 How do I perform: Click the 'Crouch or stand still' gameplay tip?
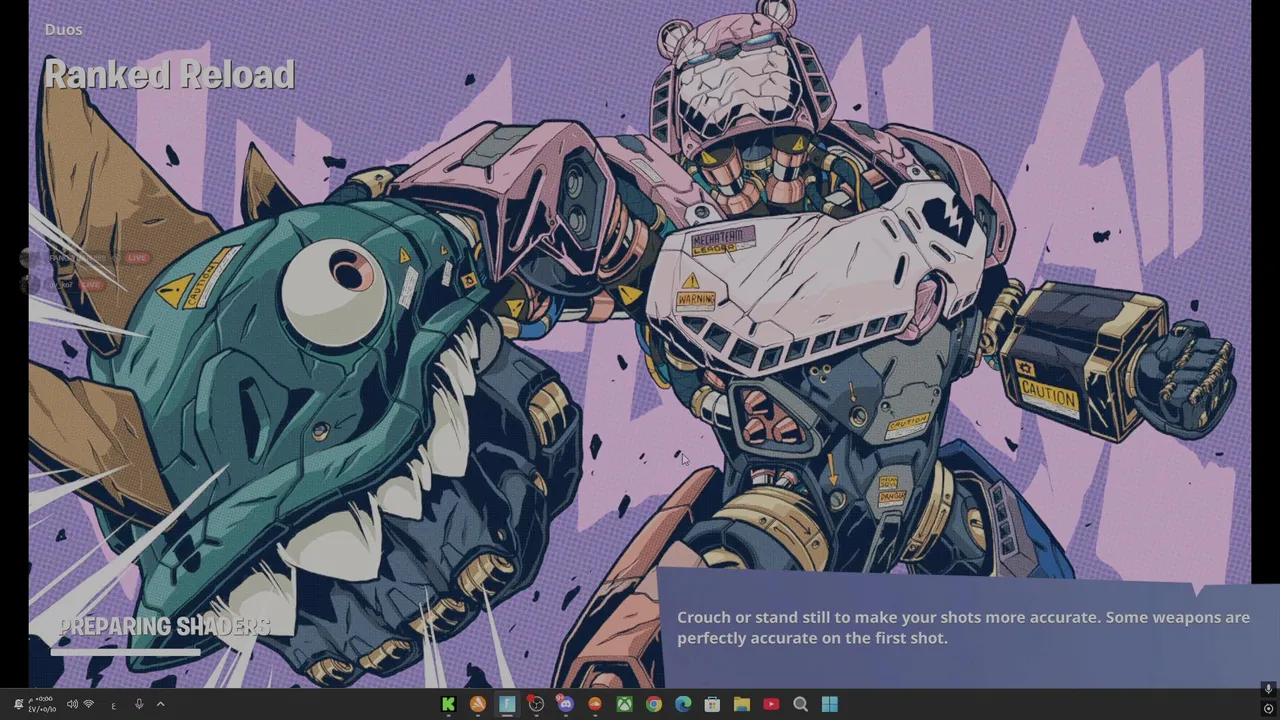pyautogui.click(x=963, y=627)
